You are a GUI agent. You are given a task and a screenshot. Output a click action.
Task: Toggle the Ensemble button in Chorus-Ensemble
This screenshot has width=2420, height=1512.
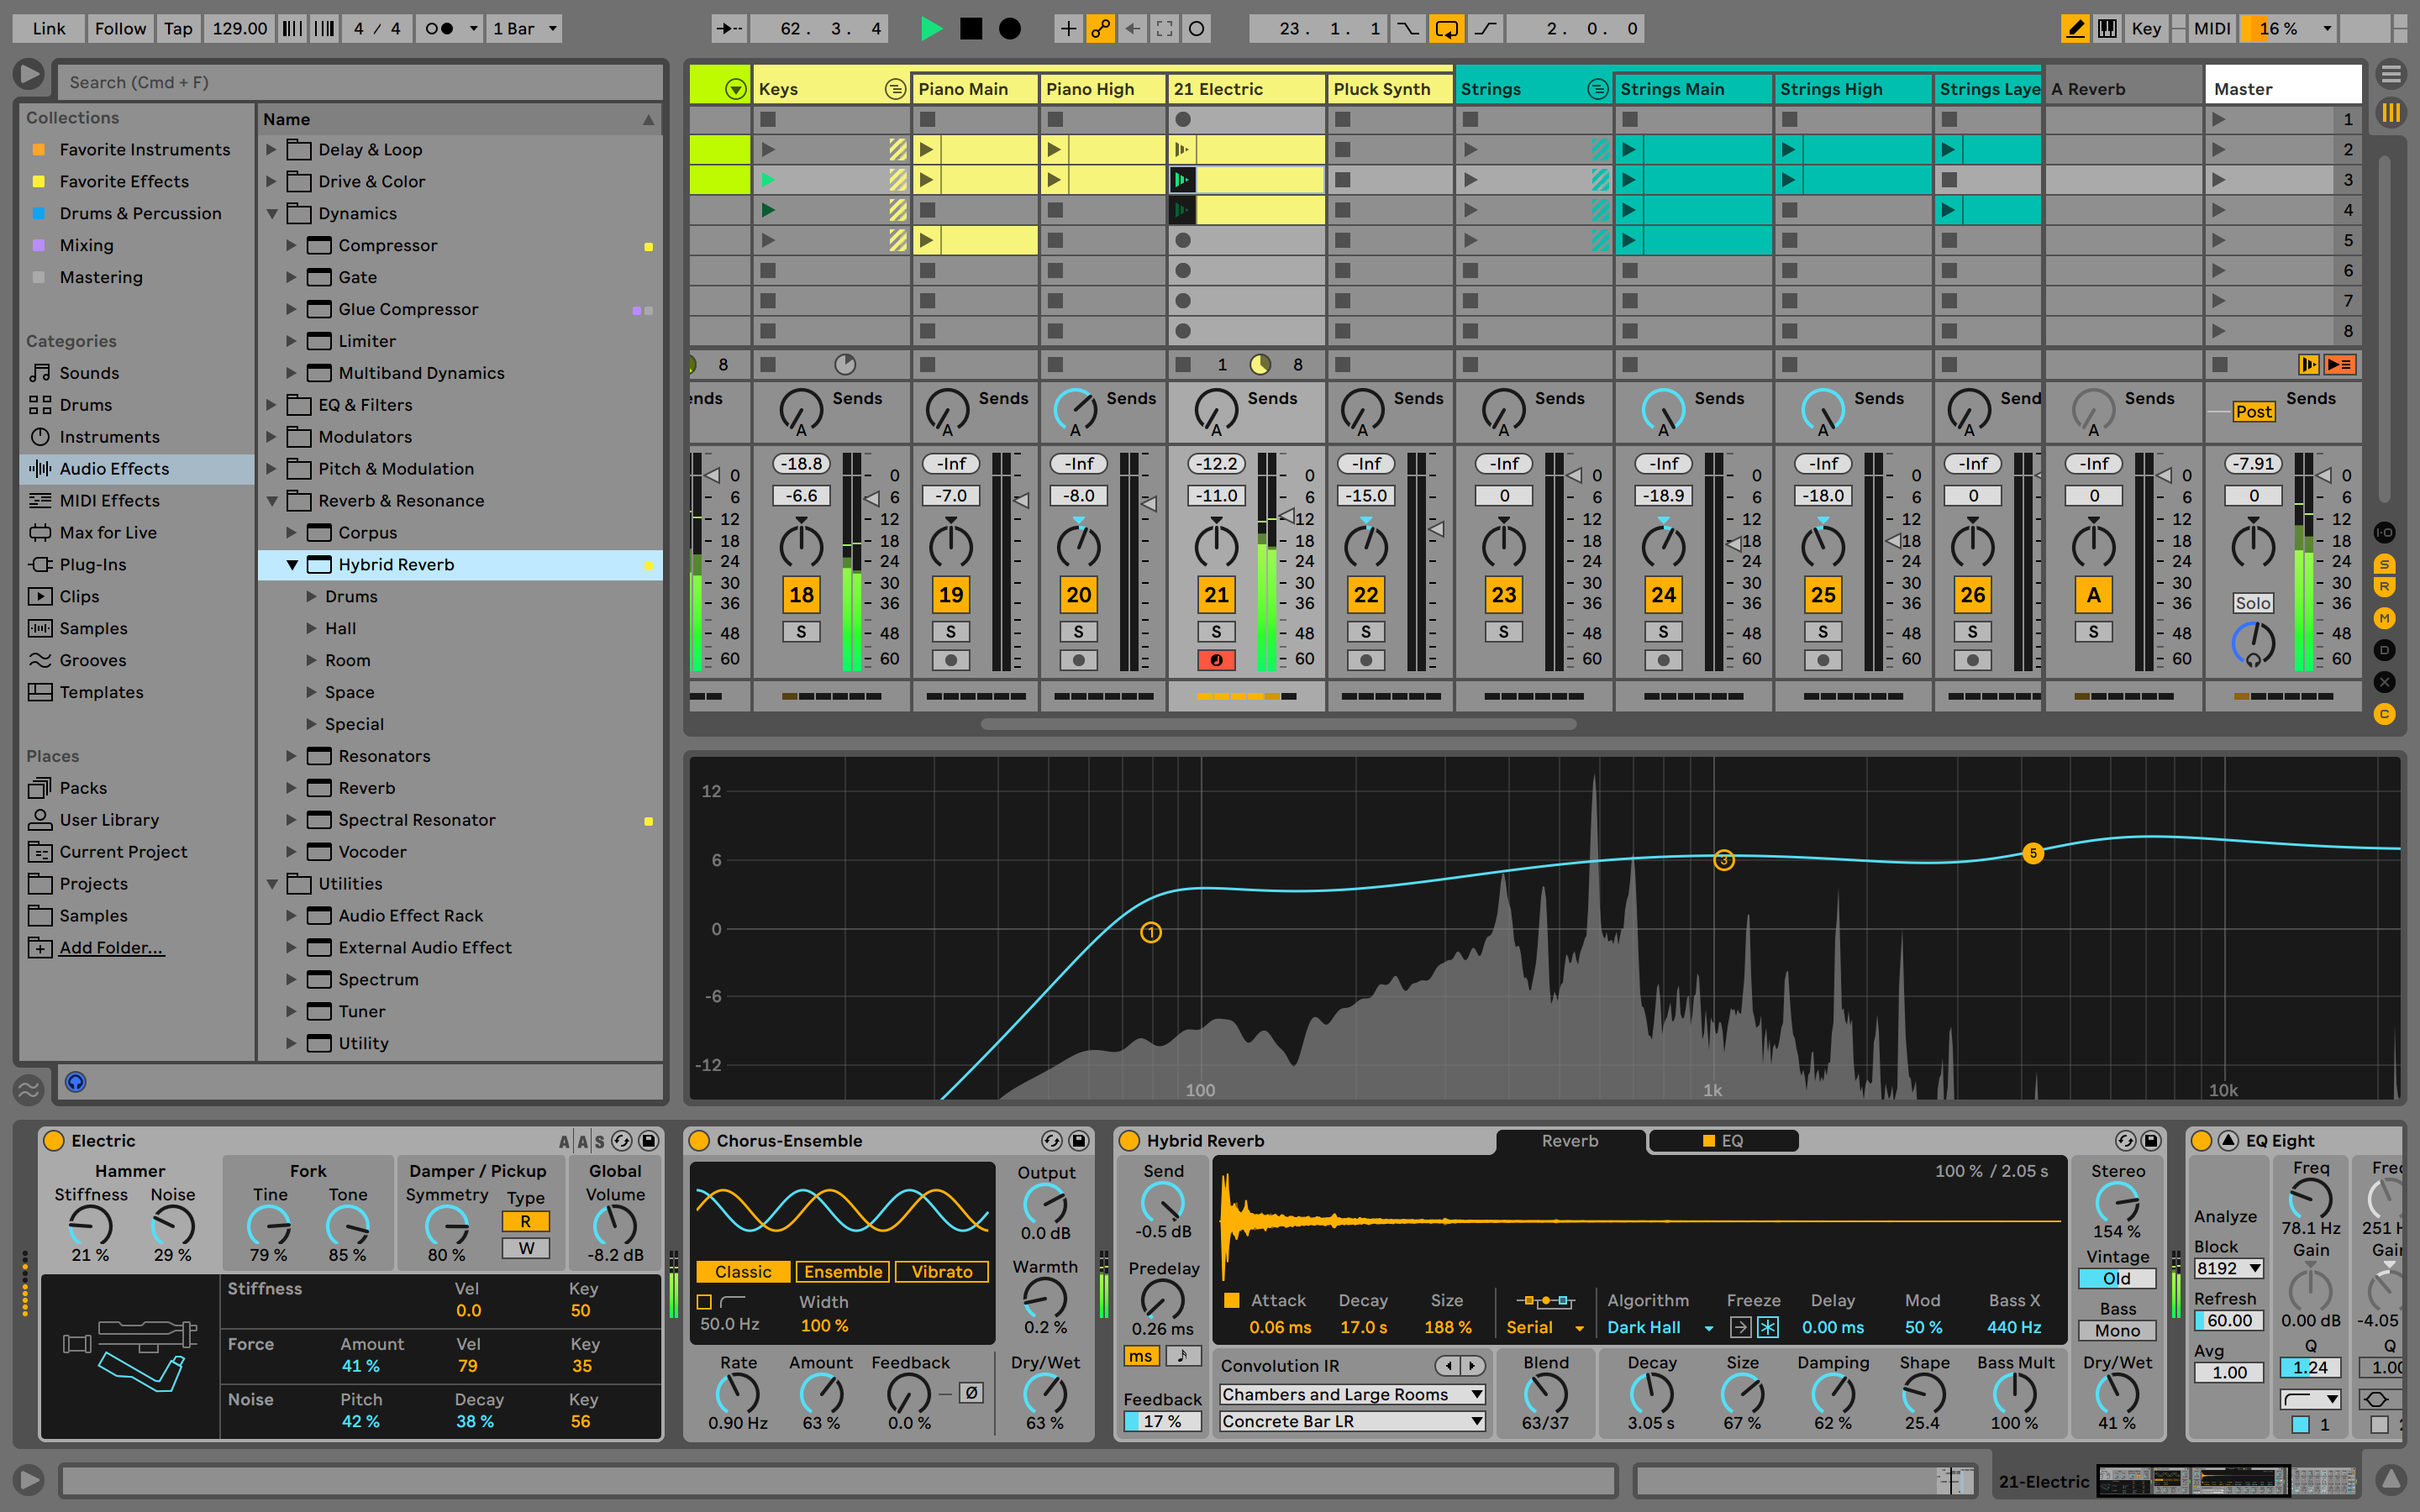pos(839,1272)
